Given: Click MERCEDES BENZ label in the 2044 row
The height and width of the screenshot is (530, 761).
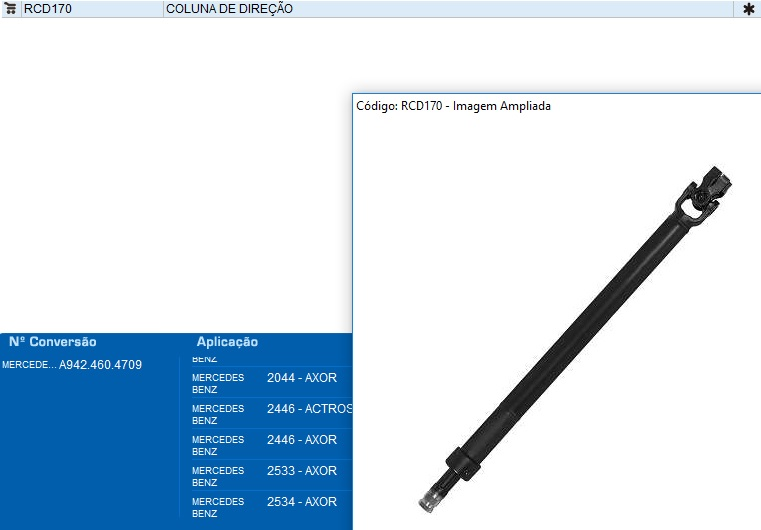Looking at the screenshot, I should pos(218,383).
